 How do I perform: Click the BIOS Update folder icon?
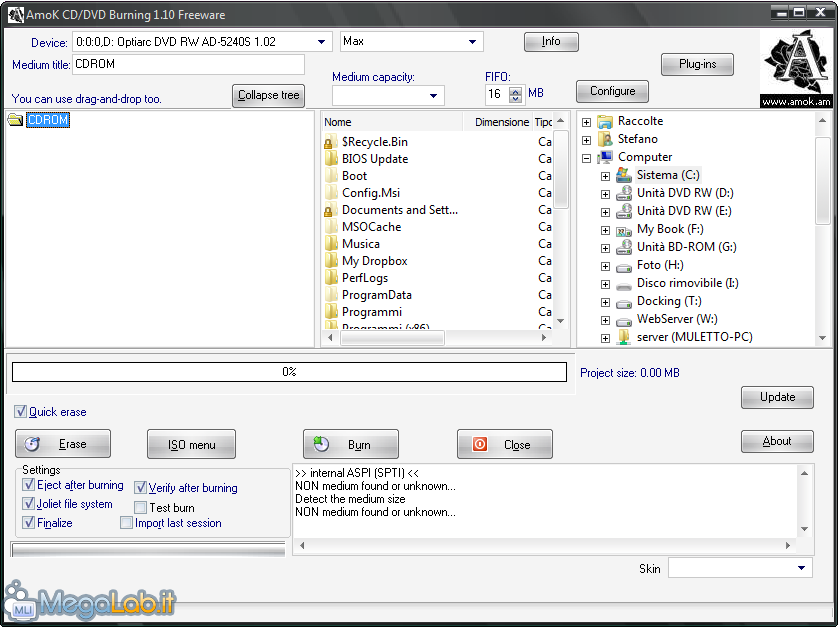pyautogui.click(x=331, y=159)
